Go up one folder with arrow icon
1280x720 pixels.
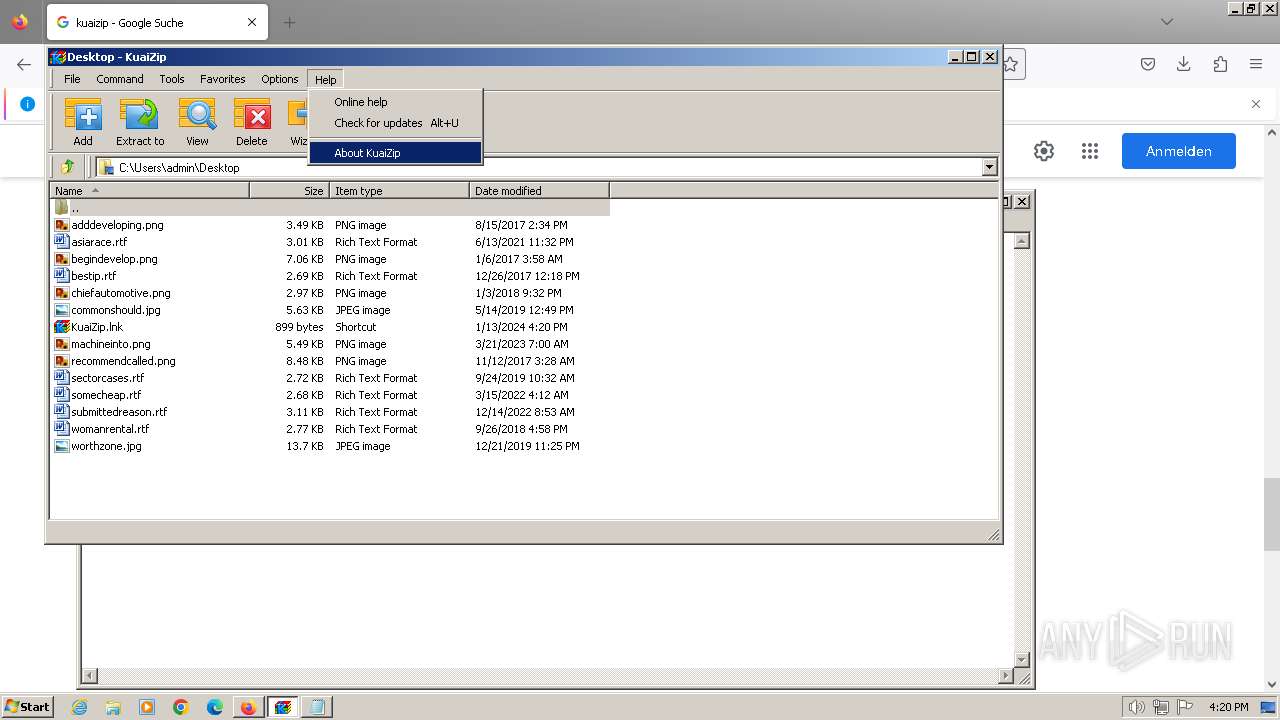click(x=67, y=167)
